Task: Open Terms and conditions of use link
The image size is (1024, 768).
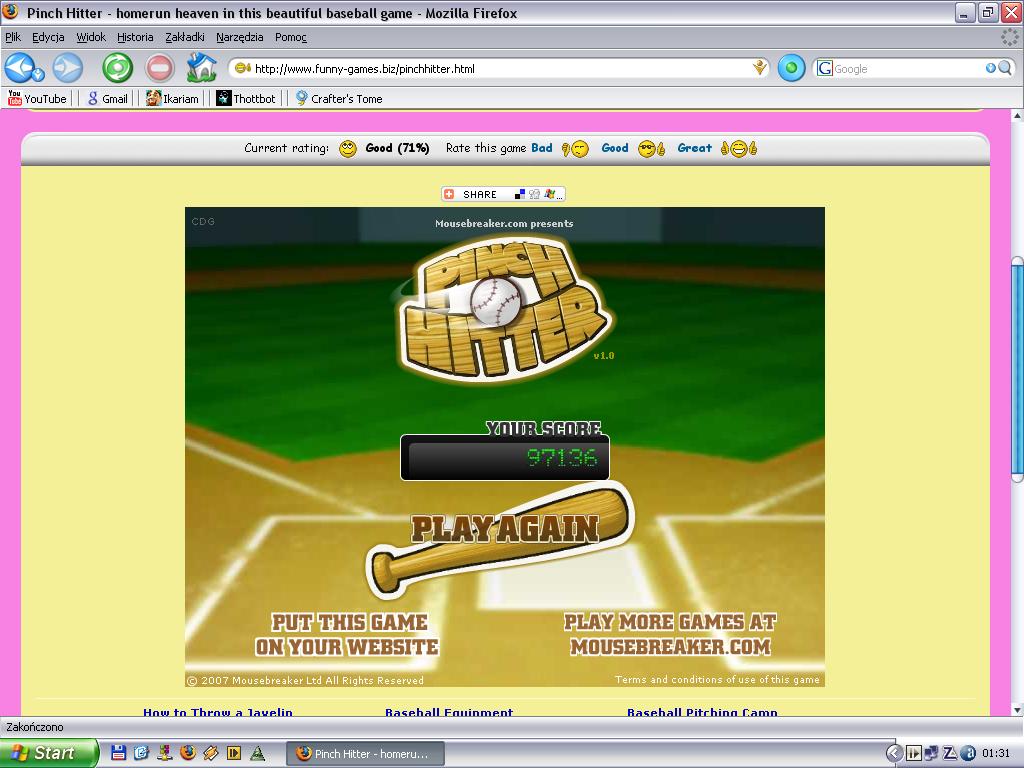Action: tap(717, 680)
